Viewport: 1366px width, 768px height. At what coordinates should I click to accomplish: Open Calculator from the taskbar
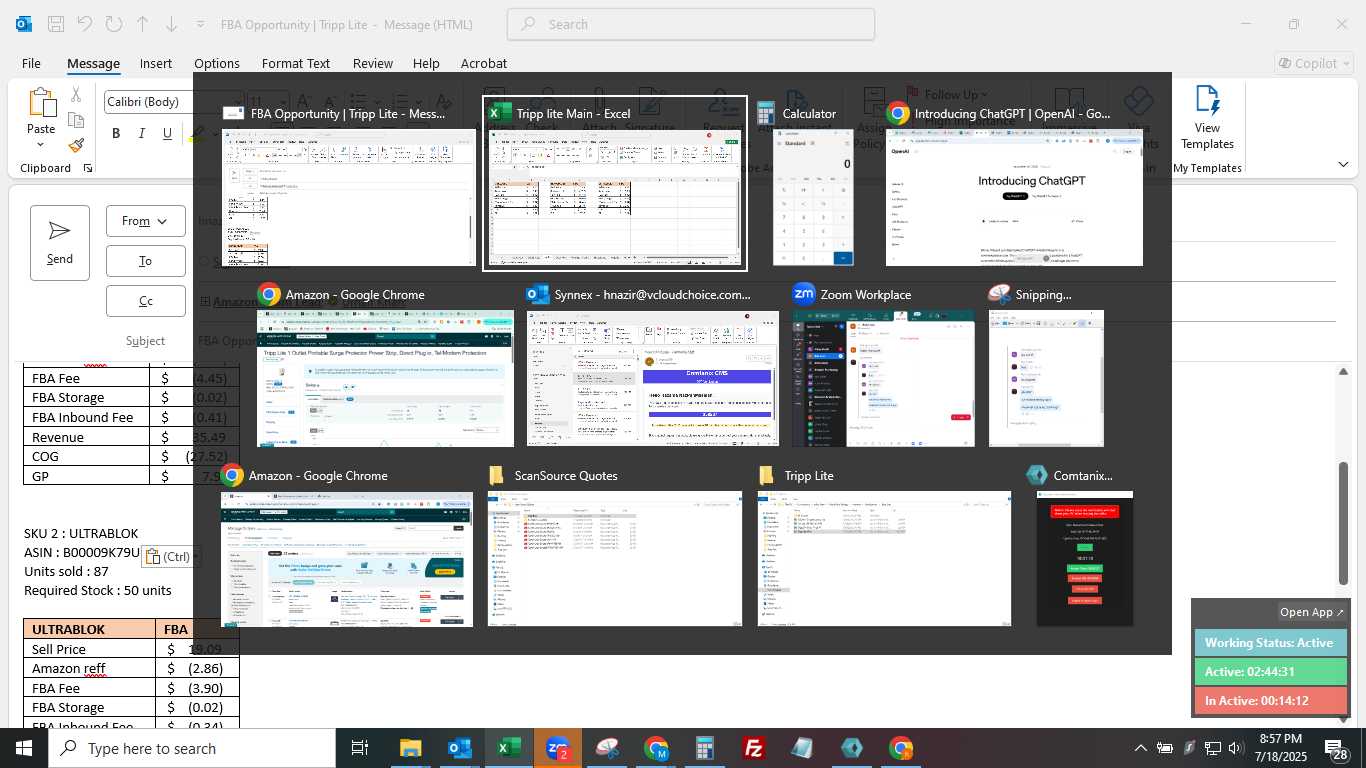point(705,748)
